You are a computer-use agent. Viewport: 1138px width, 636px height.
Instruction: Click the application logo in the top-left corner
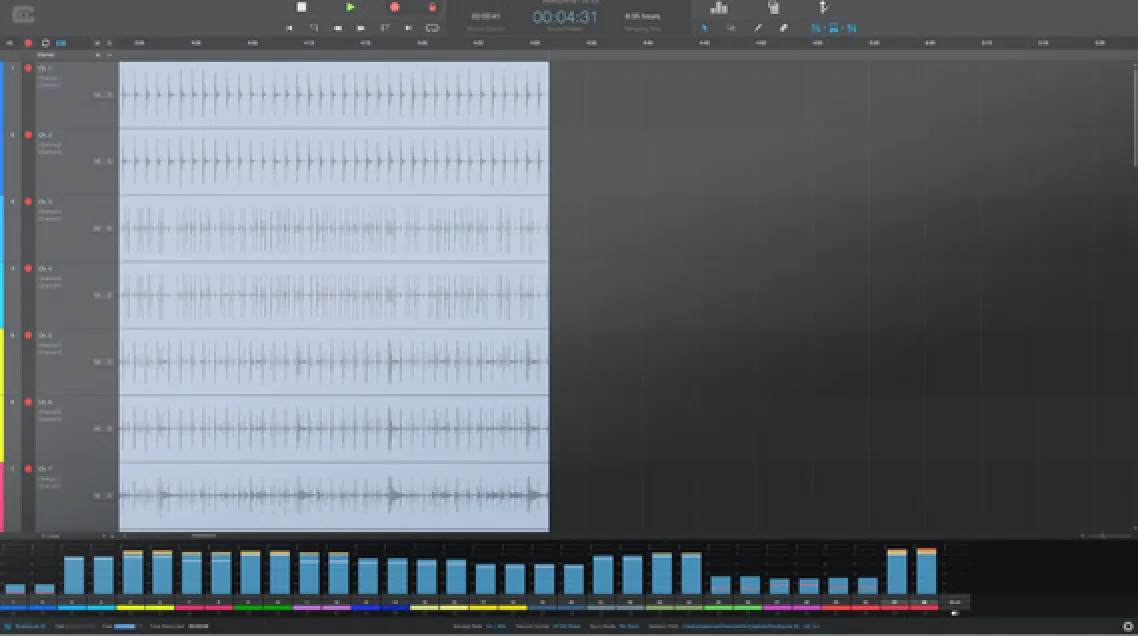coord(23,14)
